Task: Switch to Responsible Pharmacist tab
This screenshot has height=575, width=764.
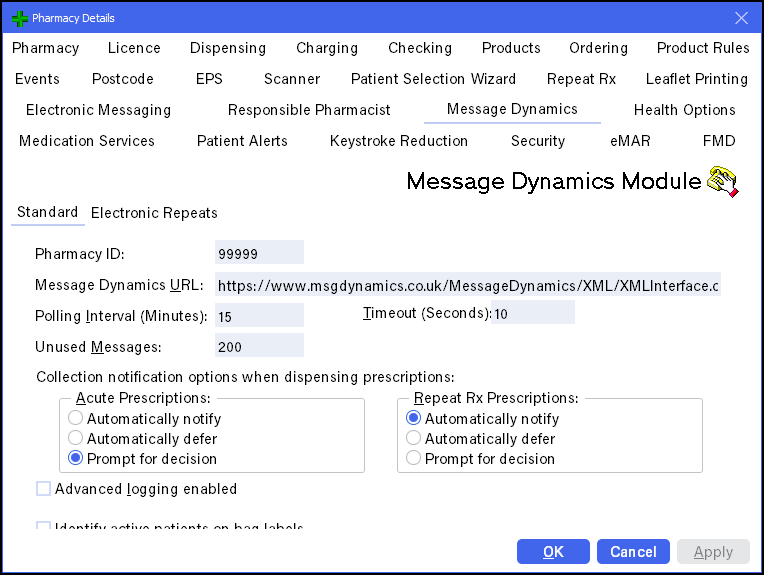Action: click(309, 110)
